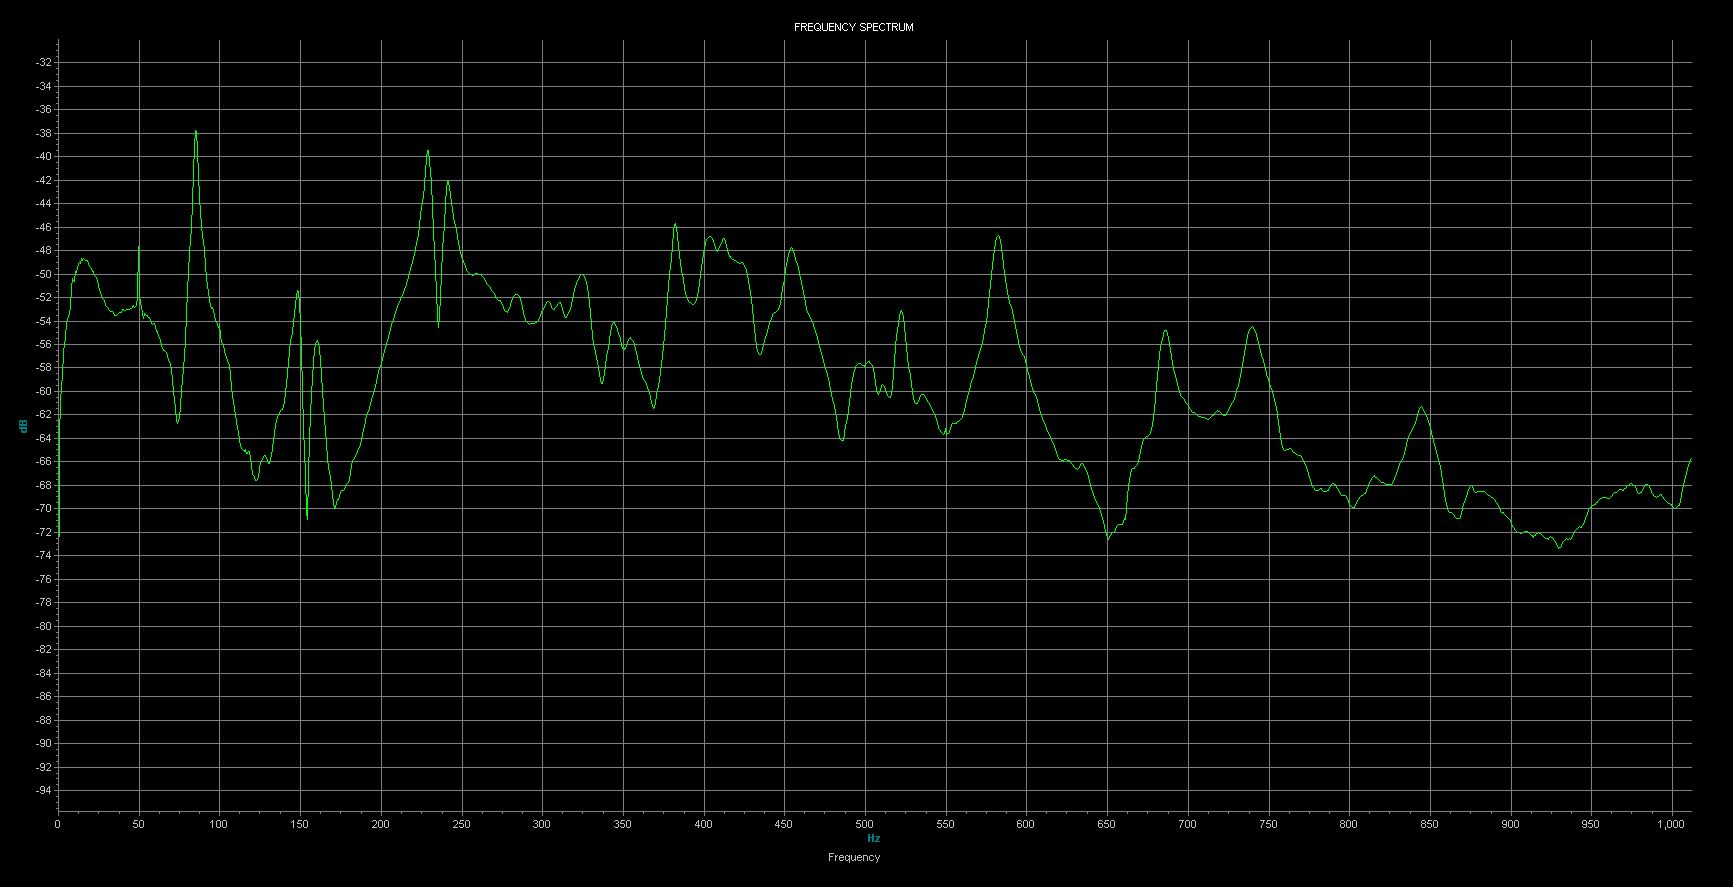Click the 950 Hz x-axis tick label
Viewport: 1733px width, 887px height.
click(1591, 825)
